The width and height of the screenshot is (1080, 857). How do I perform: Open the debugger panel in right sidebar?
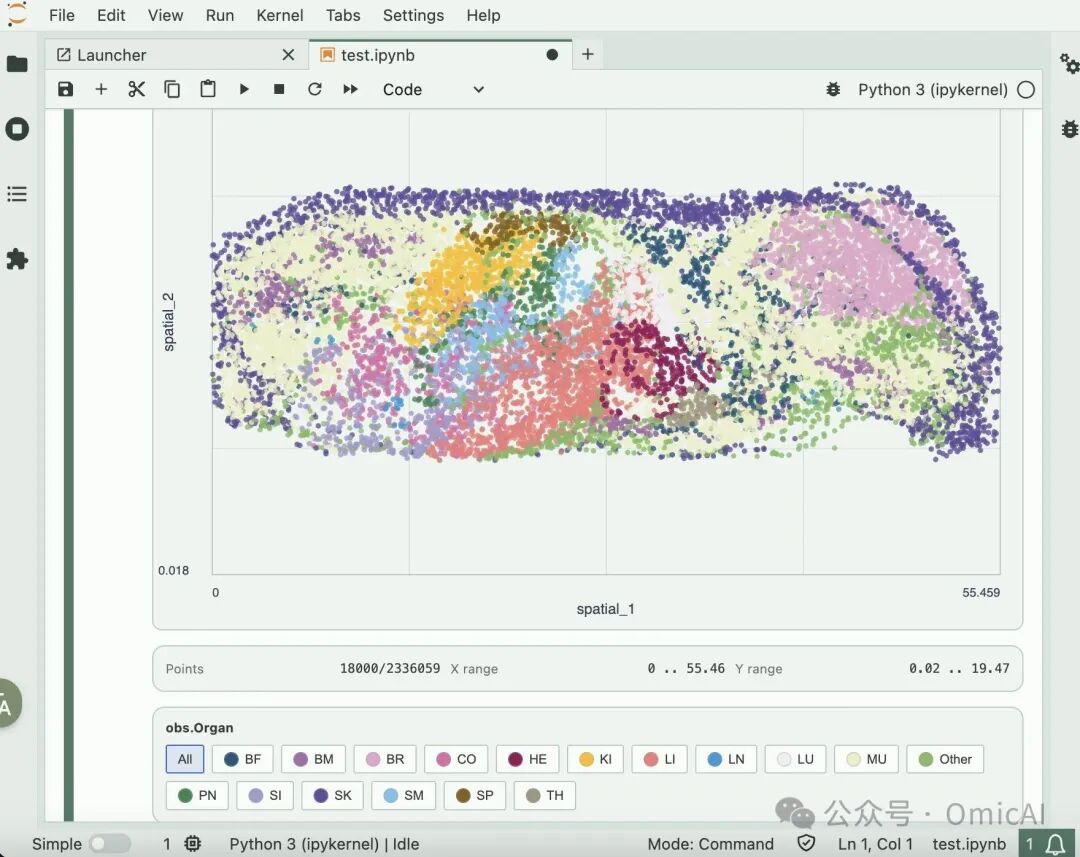click(x=1069, y=129)
